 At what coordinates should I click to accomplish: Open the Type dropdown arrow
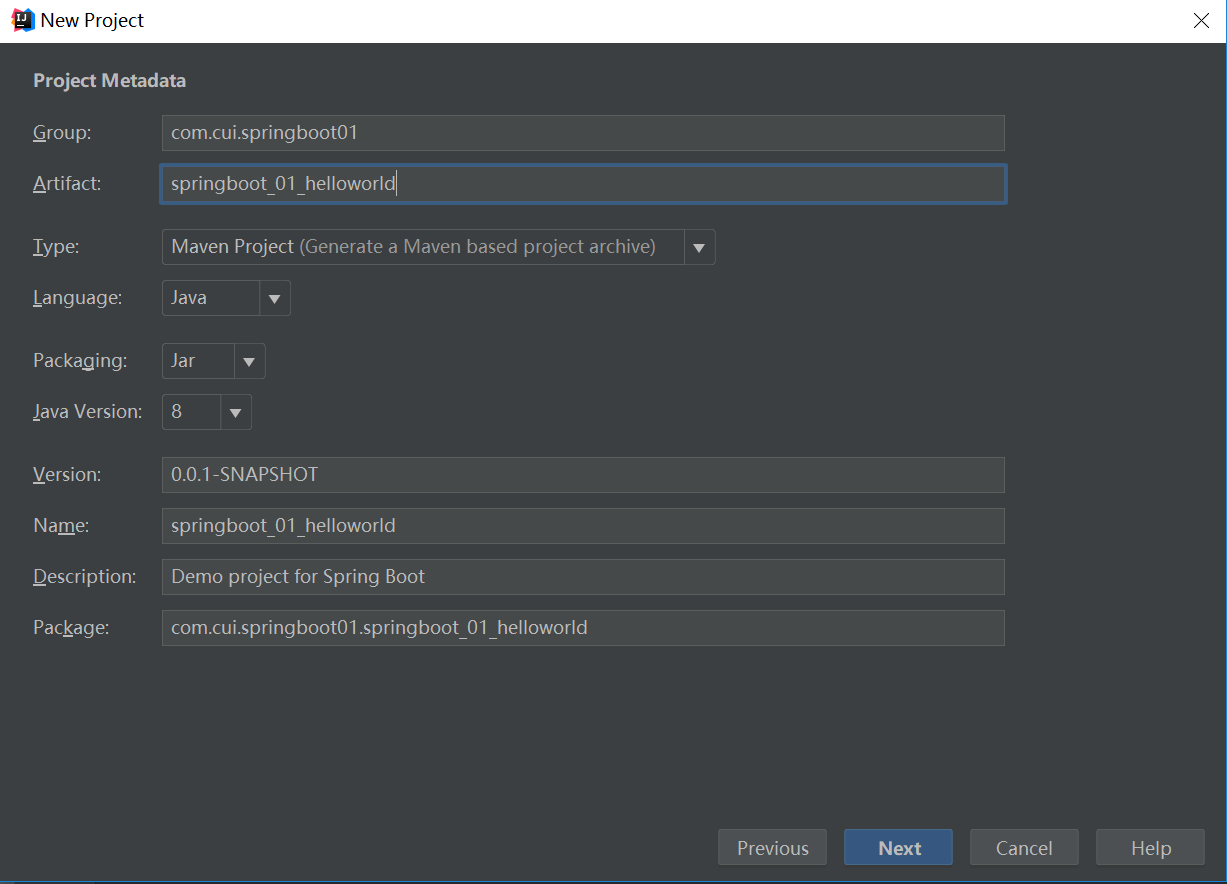tap(699, 247)
